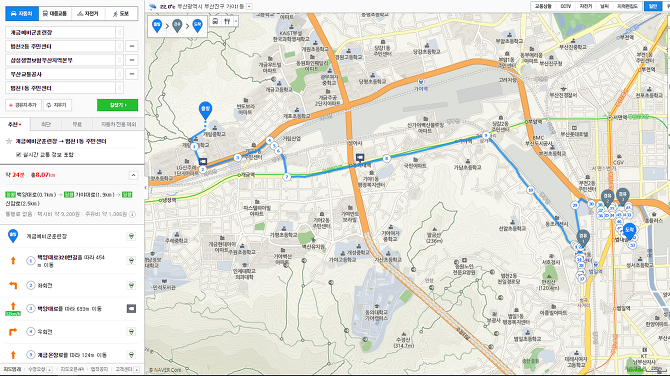The width and height of the screenshot is (670, 376).
Task: Collapse the route summary with the chevron
Action: 133,175
